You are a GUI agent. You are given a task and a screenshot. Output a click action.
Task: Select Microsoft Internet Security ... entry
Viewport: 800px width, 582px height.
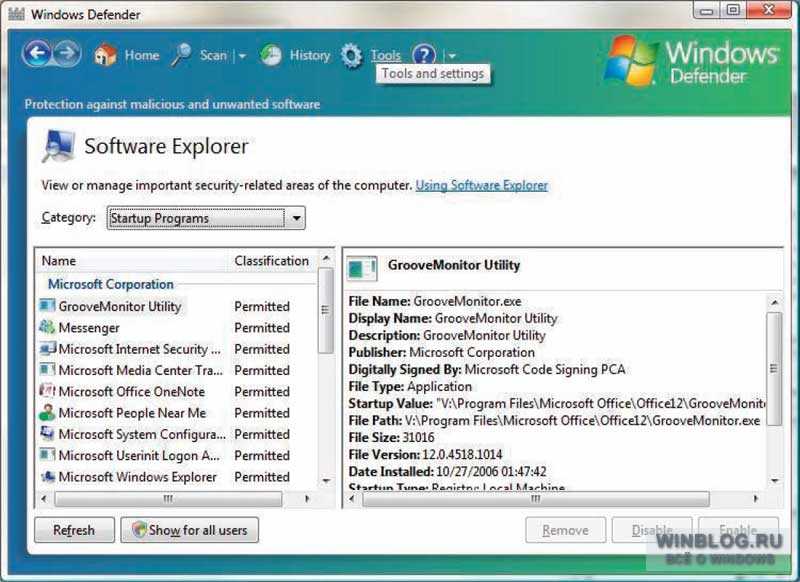pyautogui.click(x=139, y=349)
